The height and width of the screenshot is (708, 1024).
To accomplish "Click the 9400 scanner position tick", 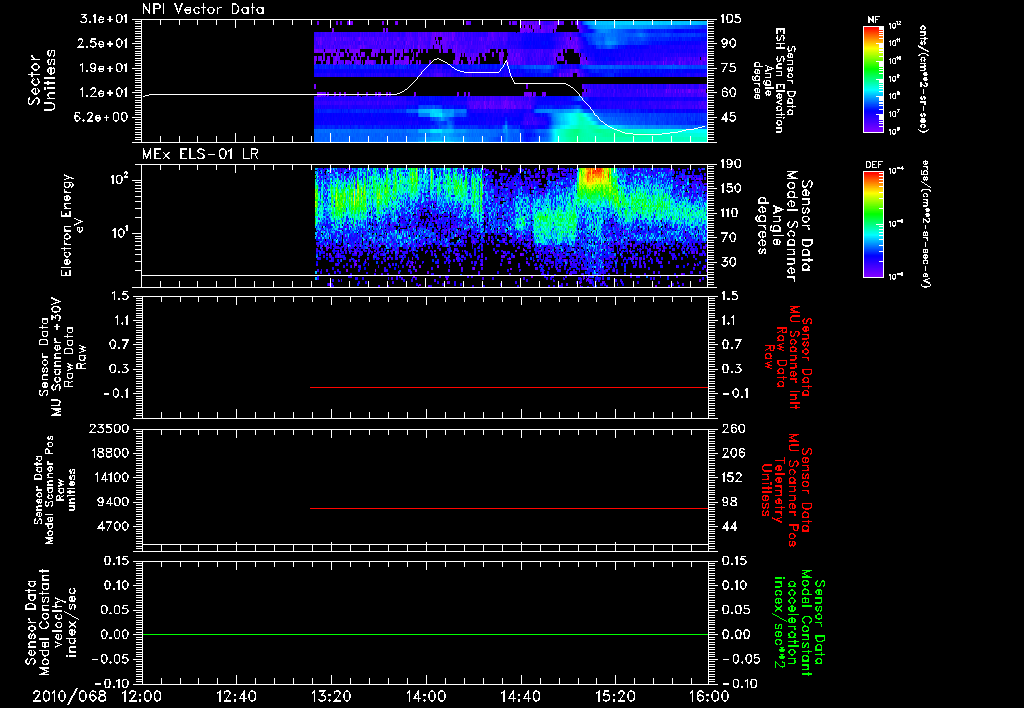I will pos(112,502).
